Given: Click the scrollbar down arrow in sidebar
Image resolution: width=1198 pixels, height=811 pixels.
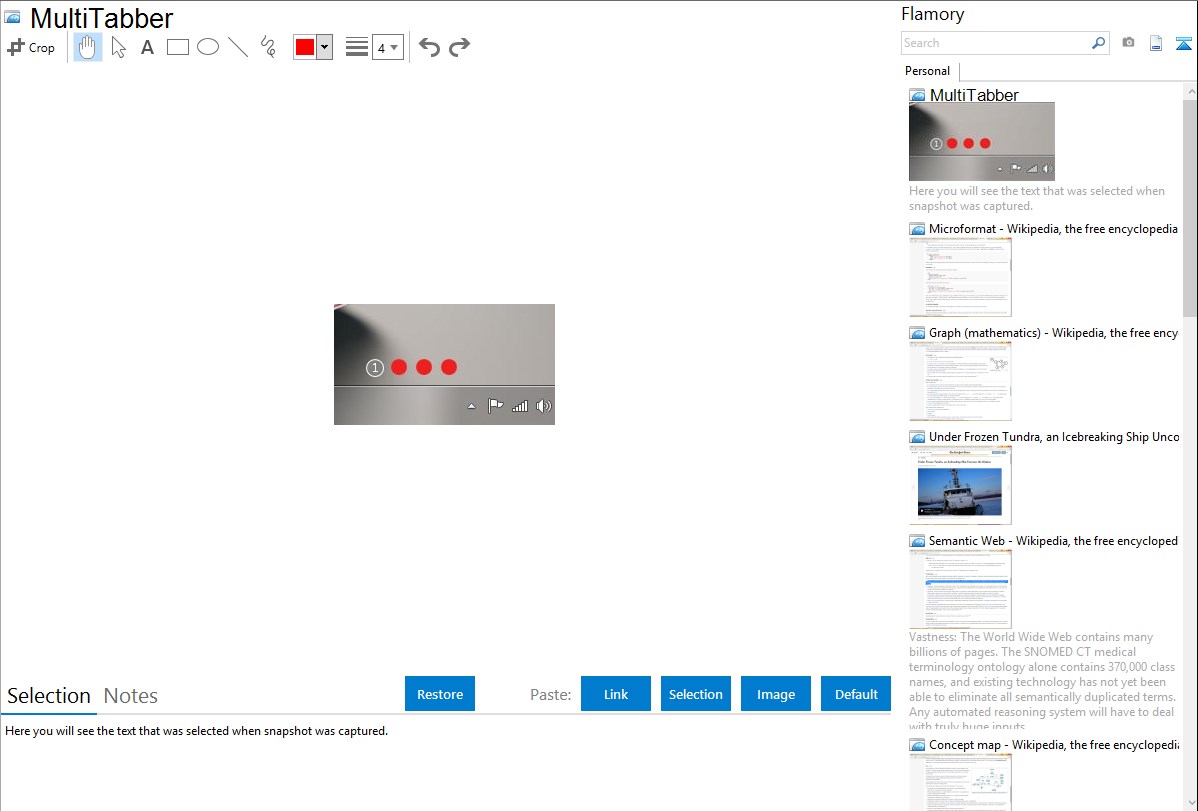Looking at the screenshot, I should pyautogui.click(x=1190, y=803).
